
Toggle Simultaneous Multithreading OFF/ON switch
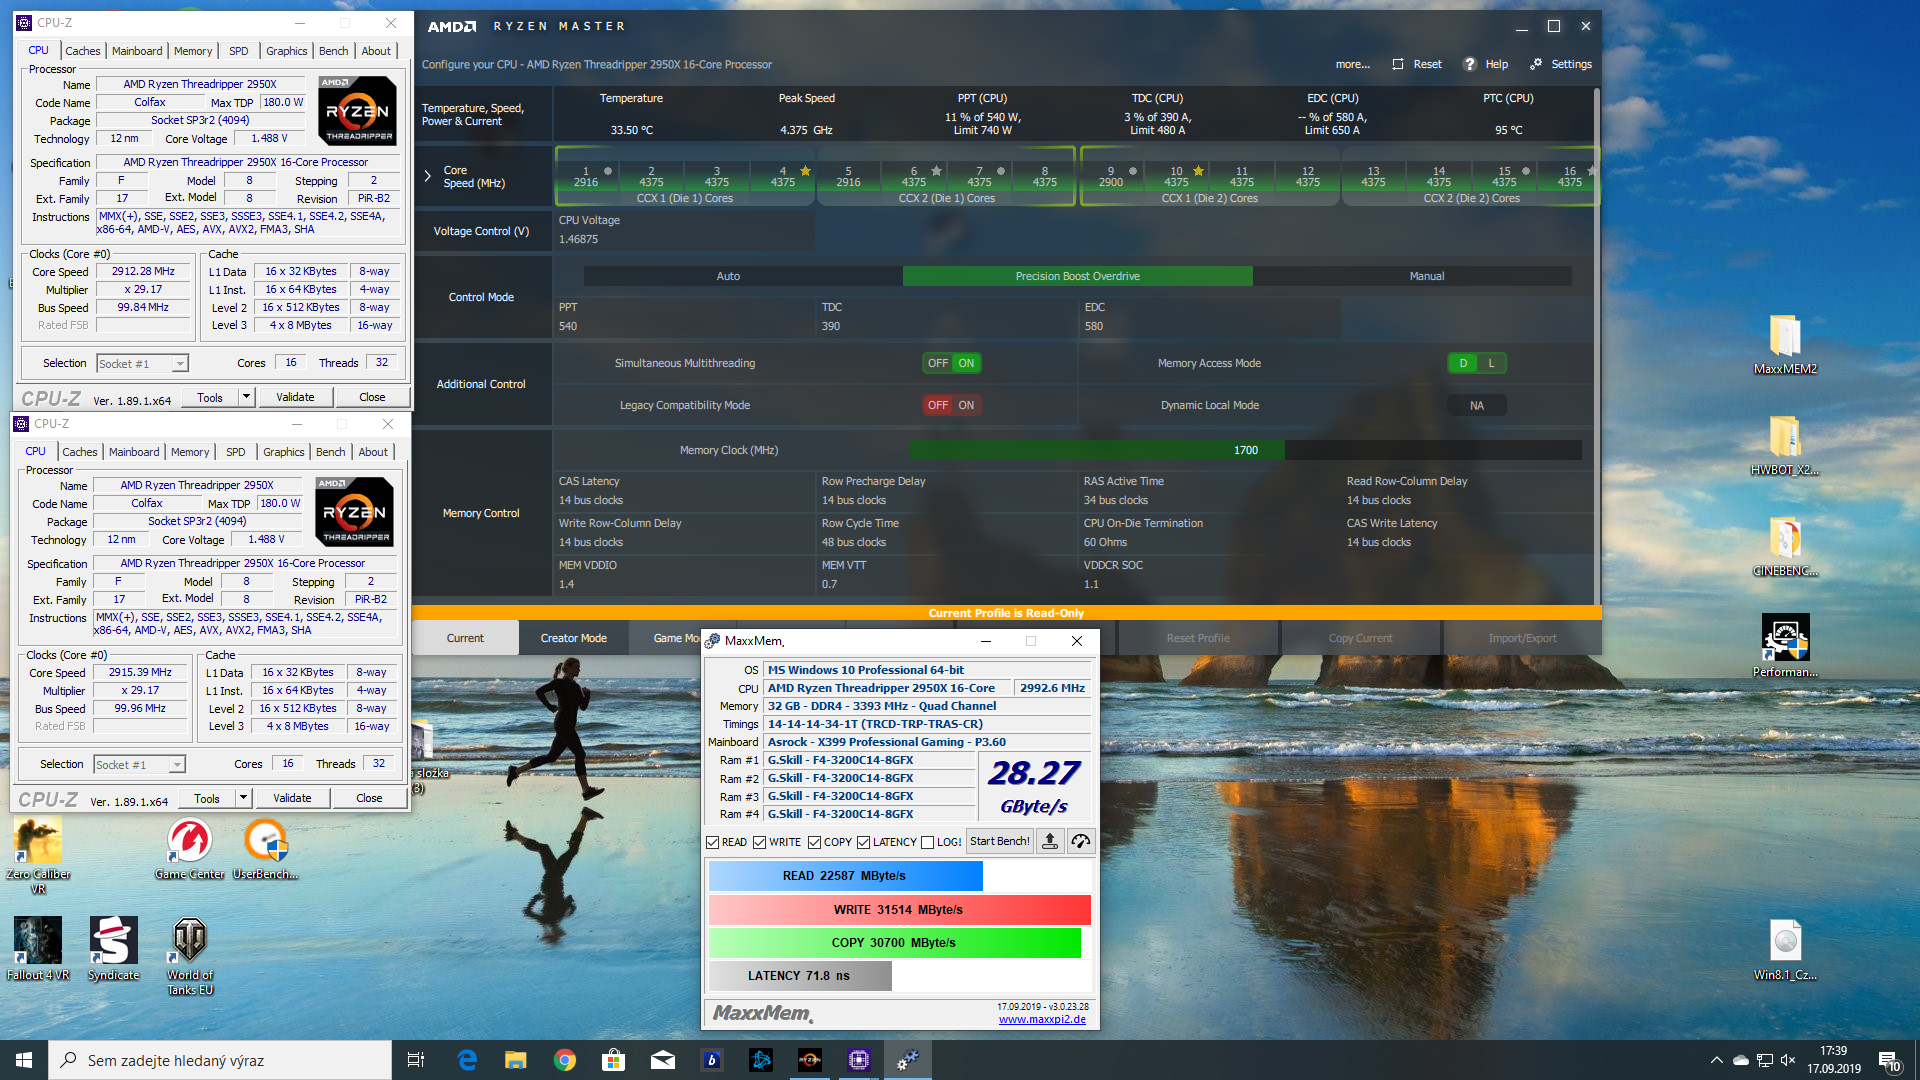951,363
